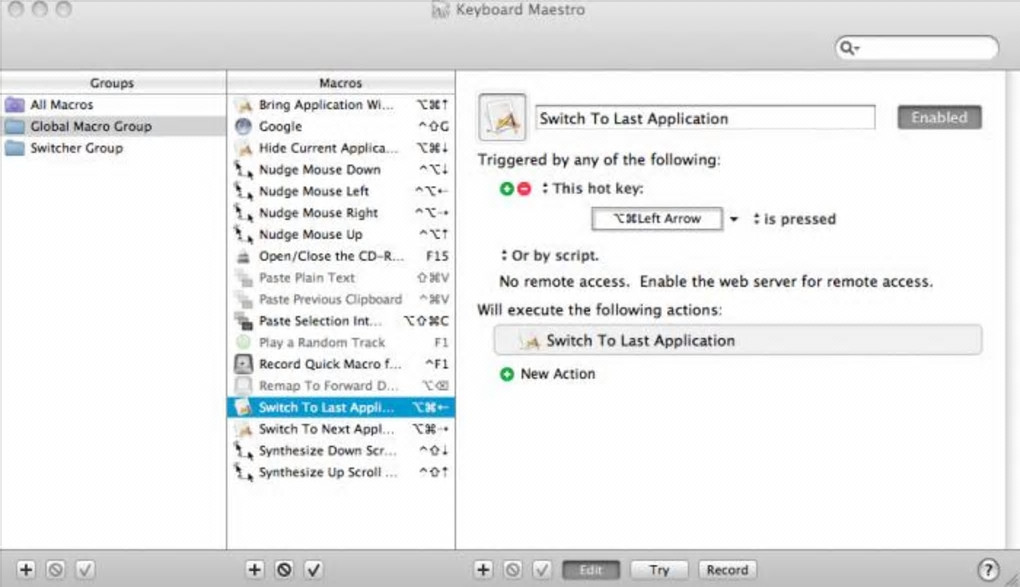Add a new hot key trigger (green plus)
This screenshot has width=1020, height=587.
[507, 189]
